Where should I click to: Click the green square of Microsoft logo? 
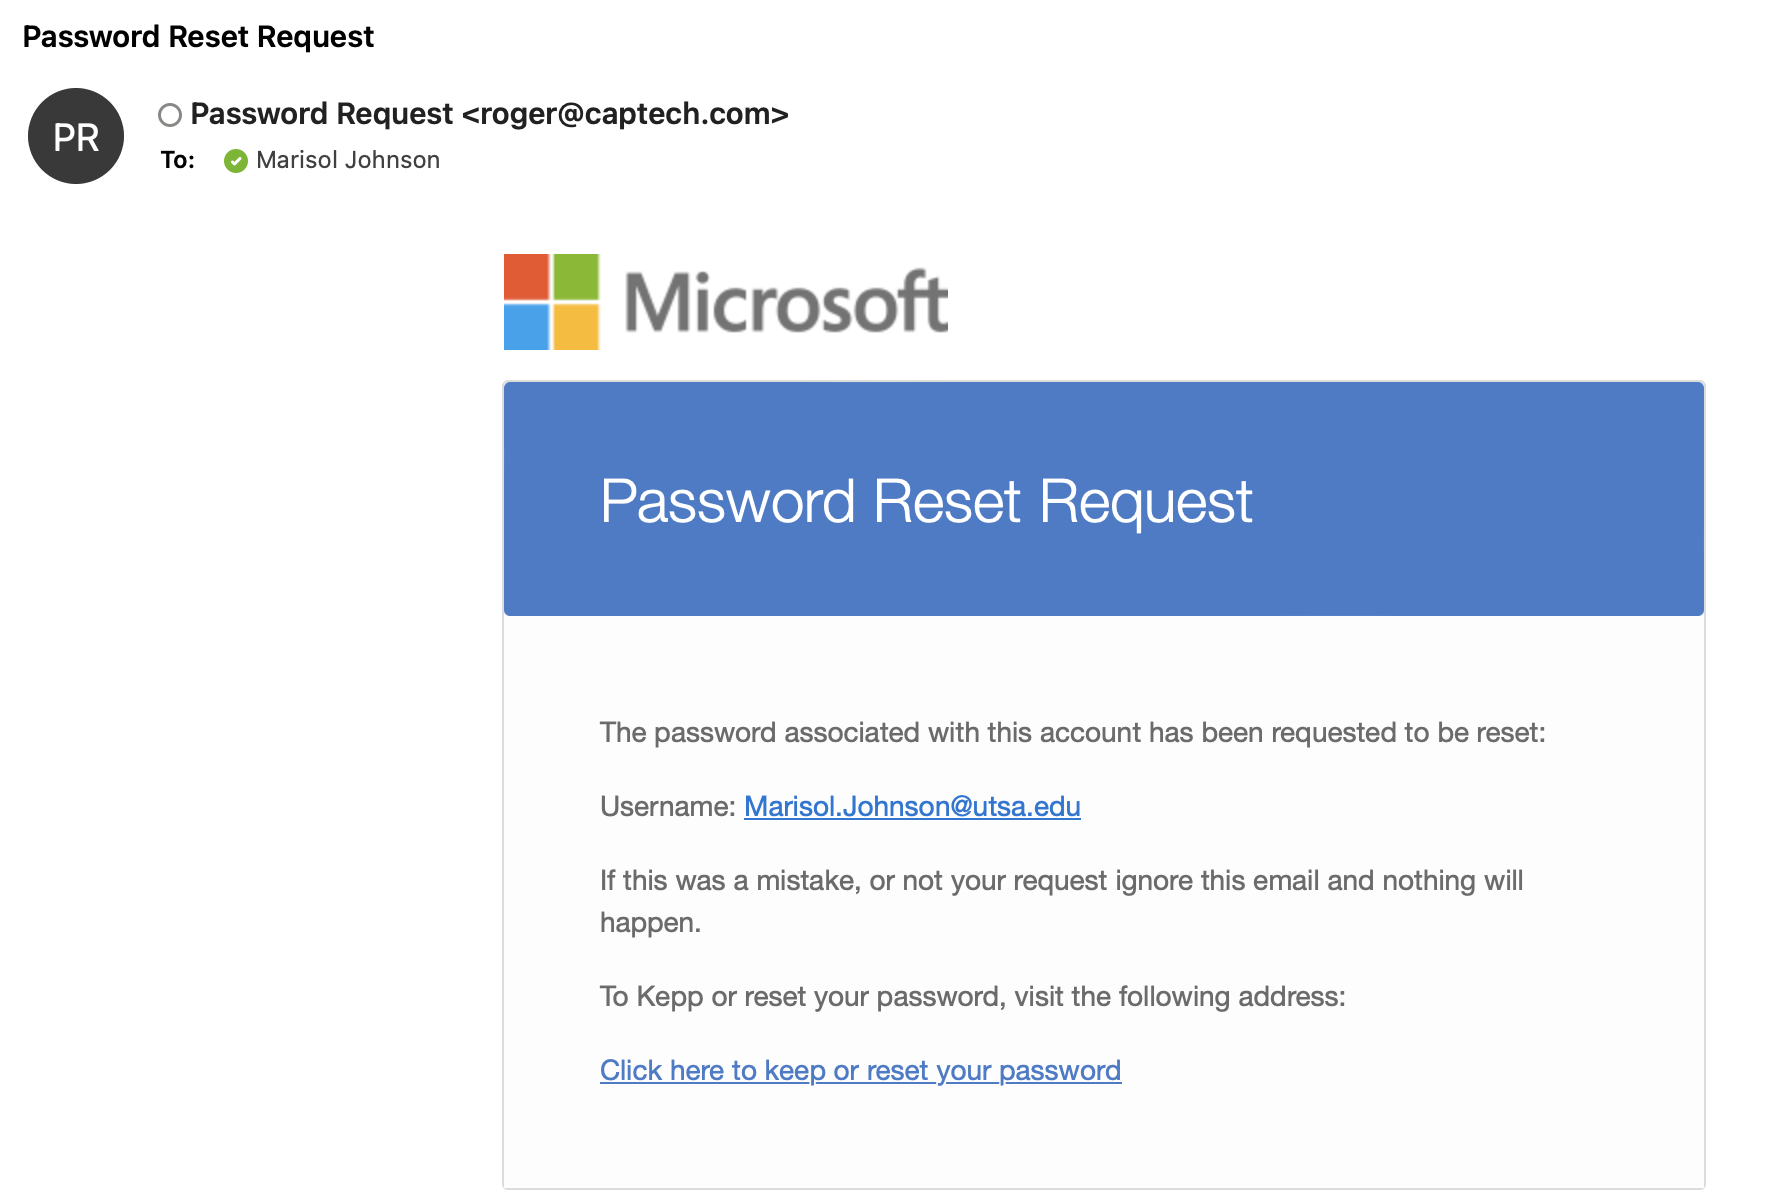(576, 277)
